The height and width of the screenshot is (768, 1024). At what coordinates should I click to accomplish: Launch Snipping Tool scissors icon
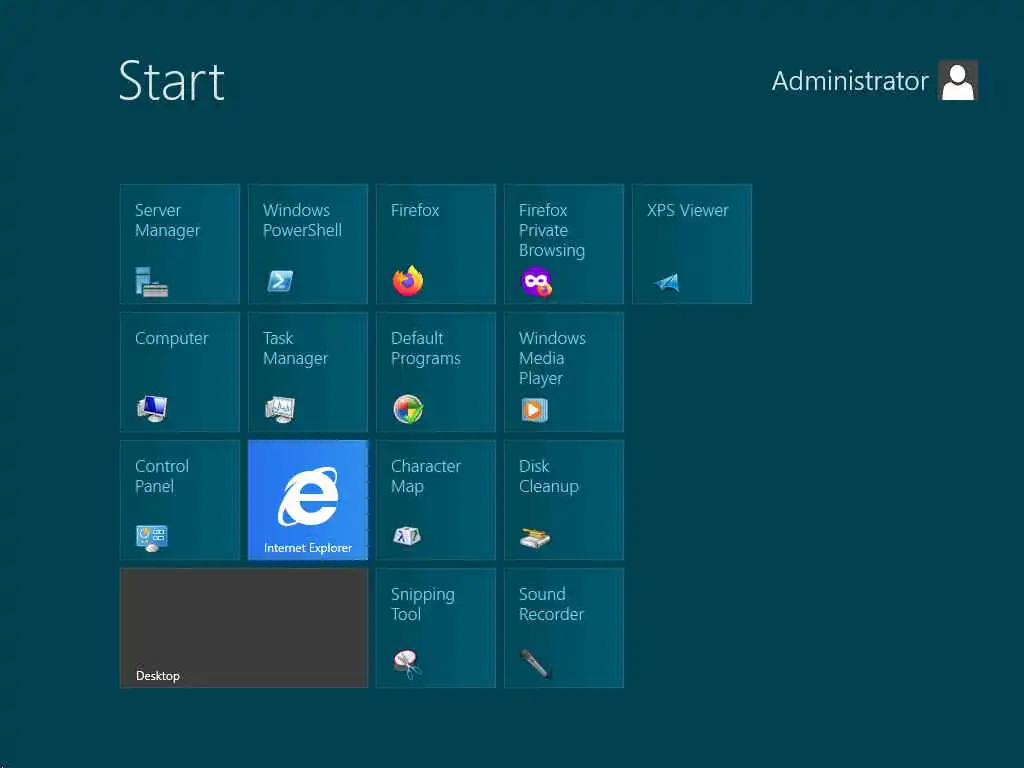pyautogui.click(x=407, y=664)
